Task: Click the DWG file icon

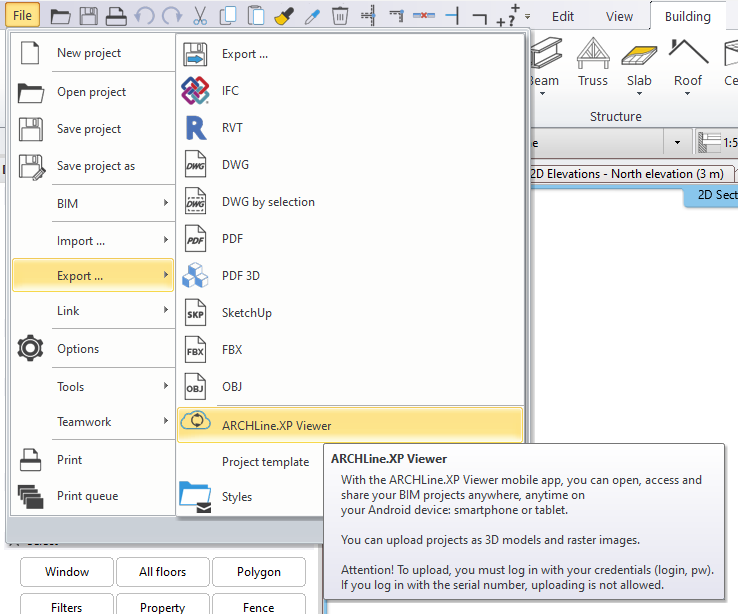Action: 195,164
